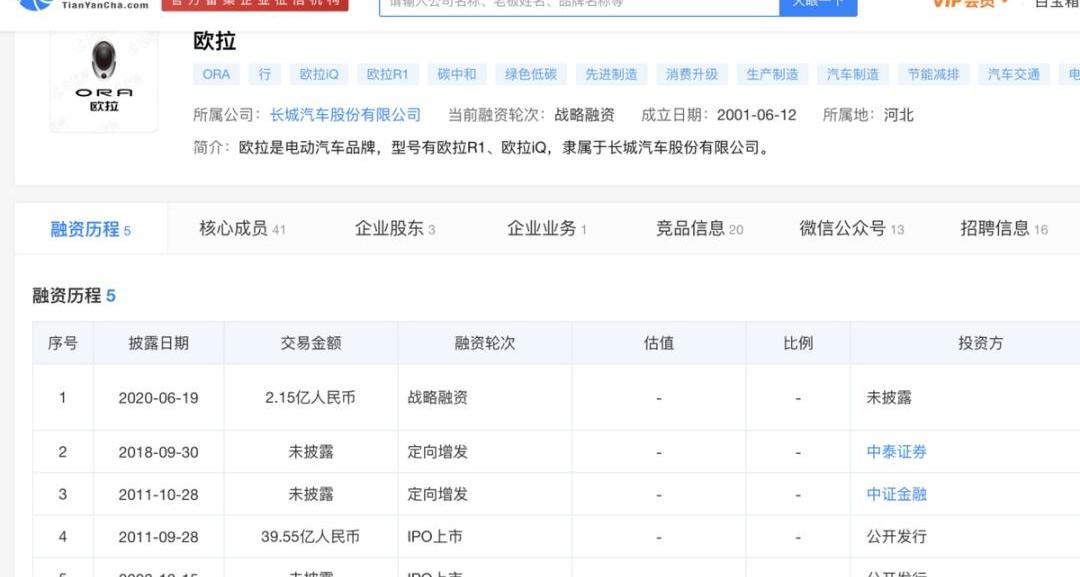Click the 所属地 value 河北
The height and width of the screenshot is (577, 1080).
tap(898, 115)
